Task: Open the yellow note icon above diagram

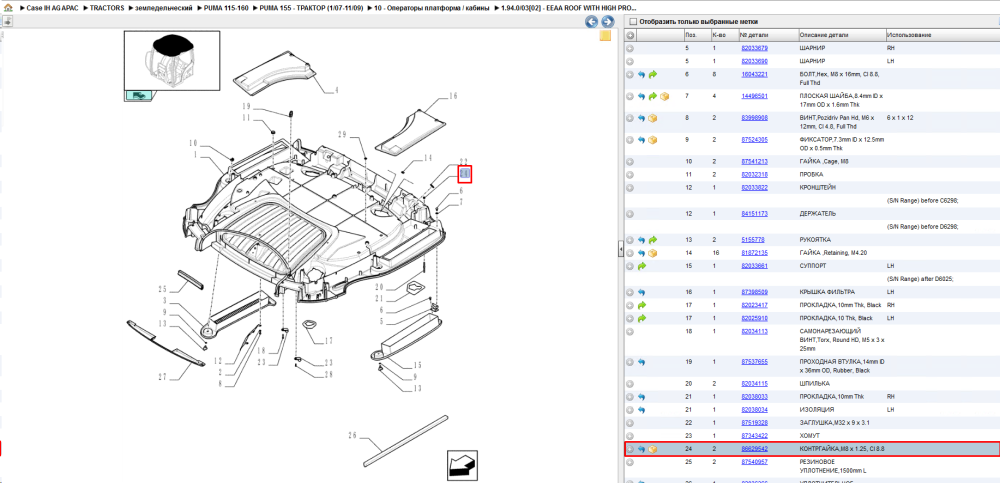Action: click(605, 35)
